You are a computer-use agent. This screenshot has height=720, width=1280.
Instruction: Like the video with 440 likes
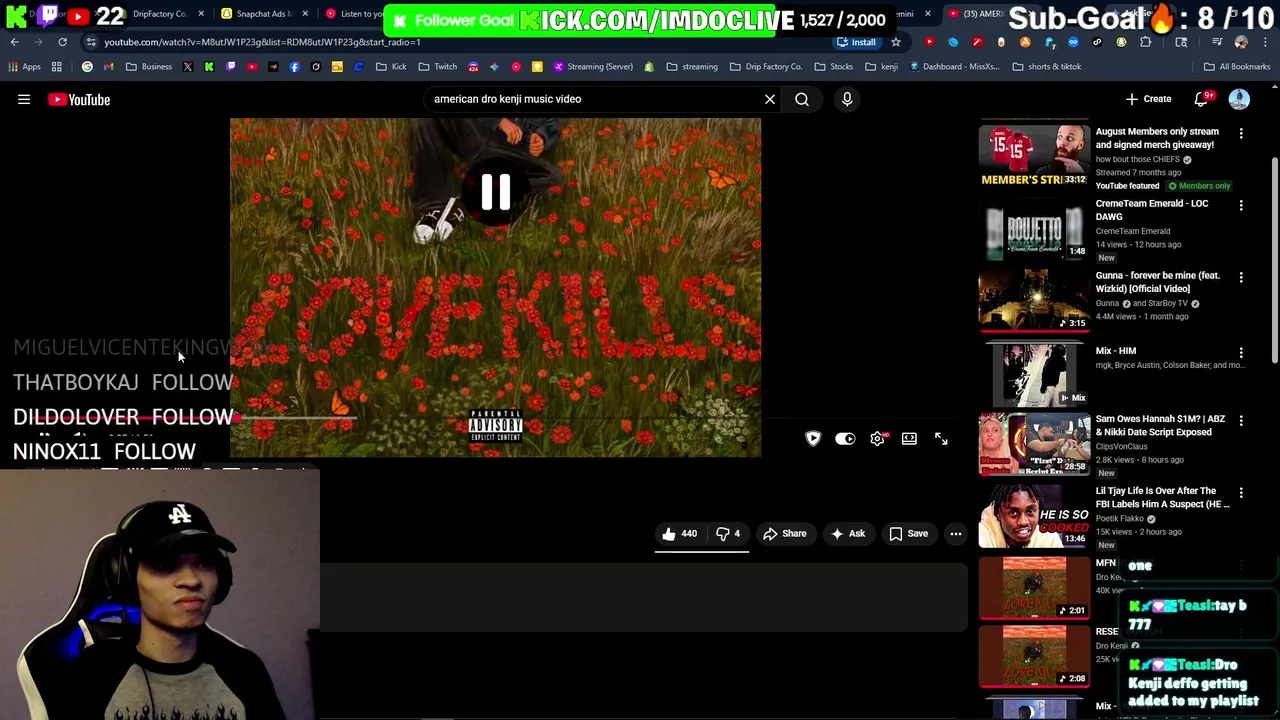679,533
